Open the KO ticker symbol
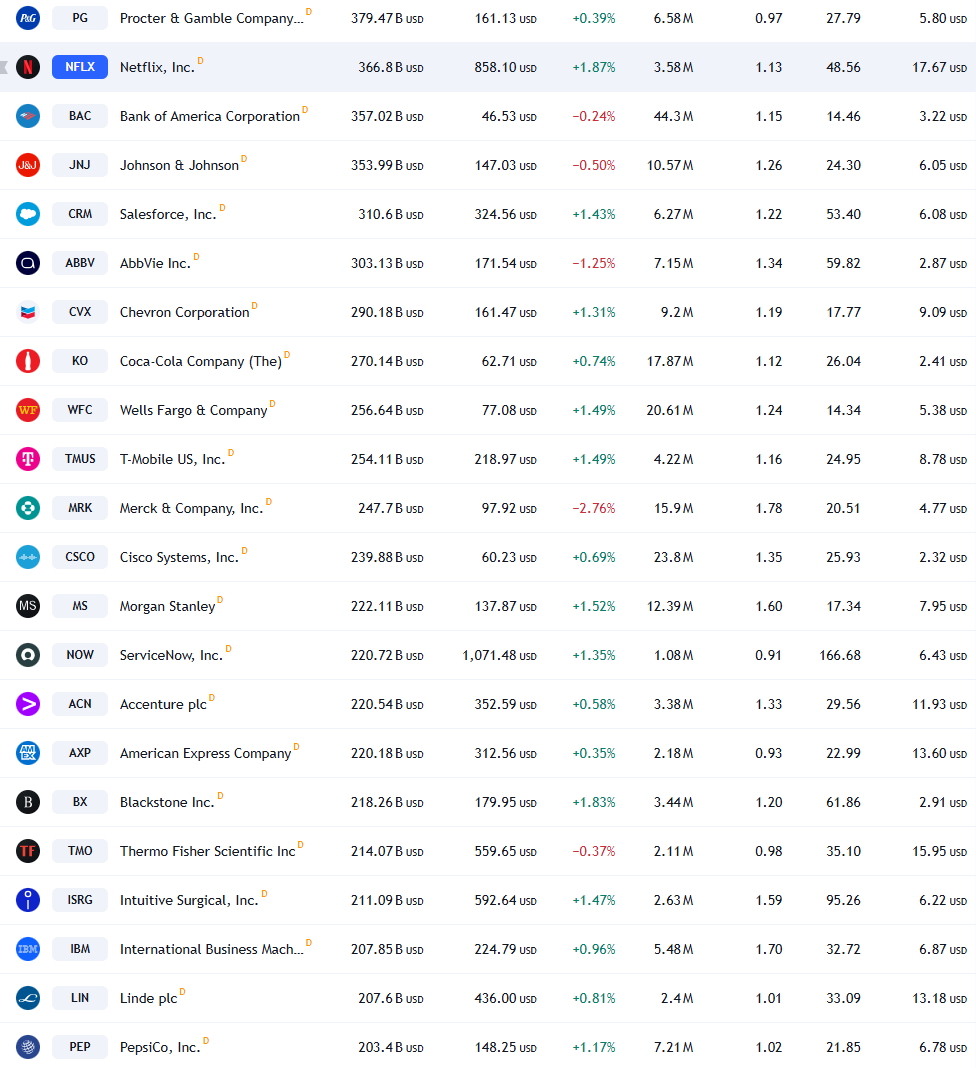 coord(80,361)
